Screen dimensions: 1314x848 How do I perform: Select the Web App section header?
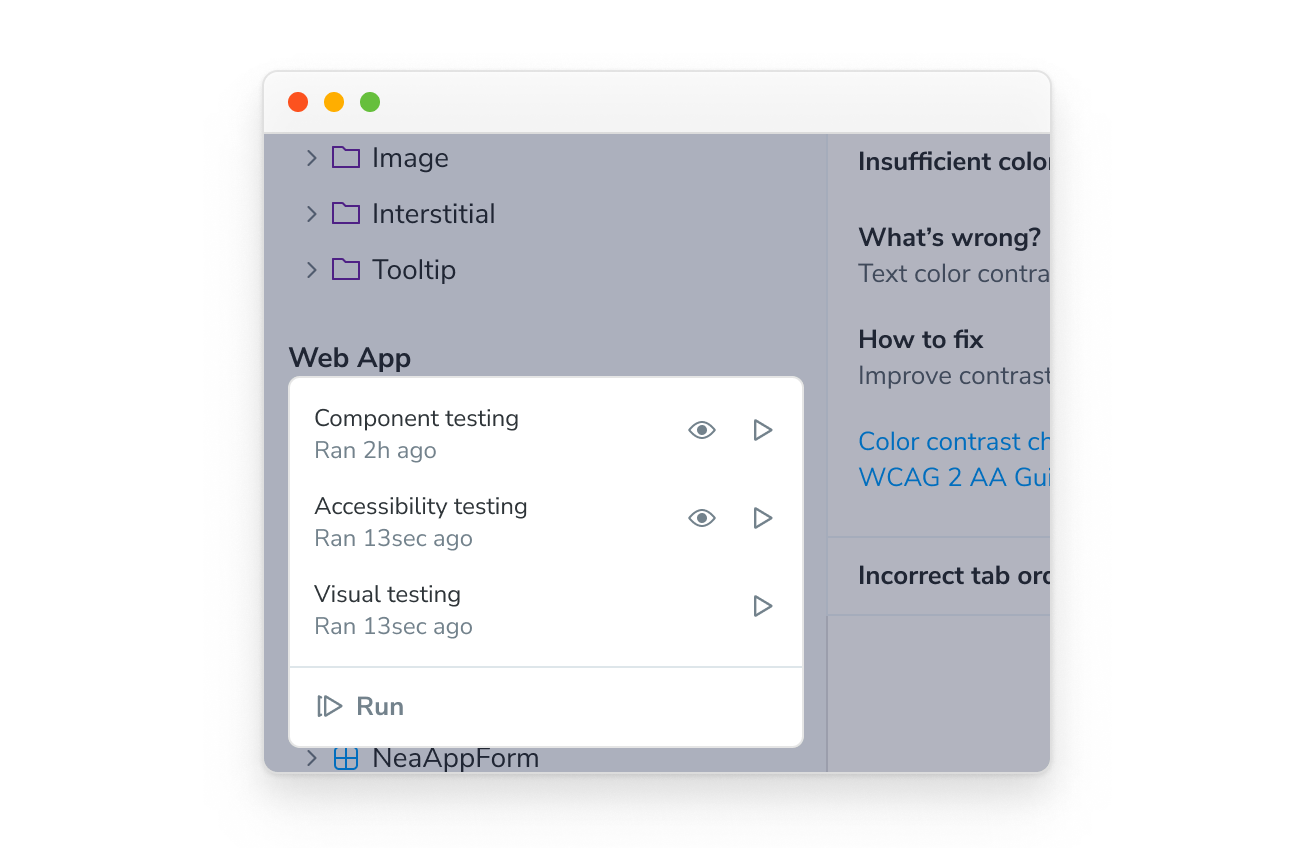(x=349, y=357)
